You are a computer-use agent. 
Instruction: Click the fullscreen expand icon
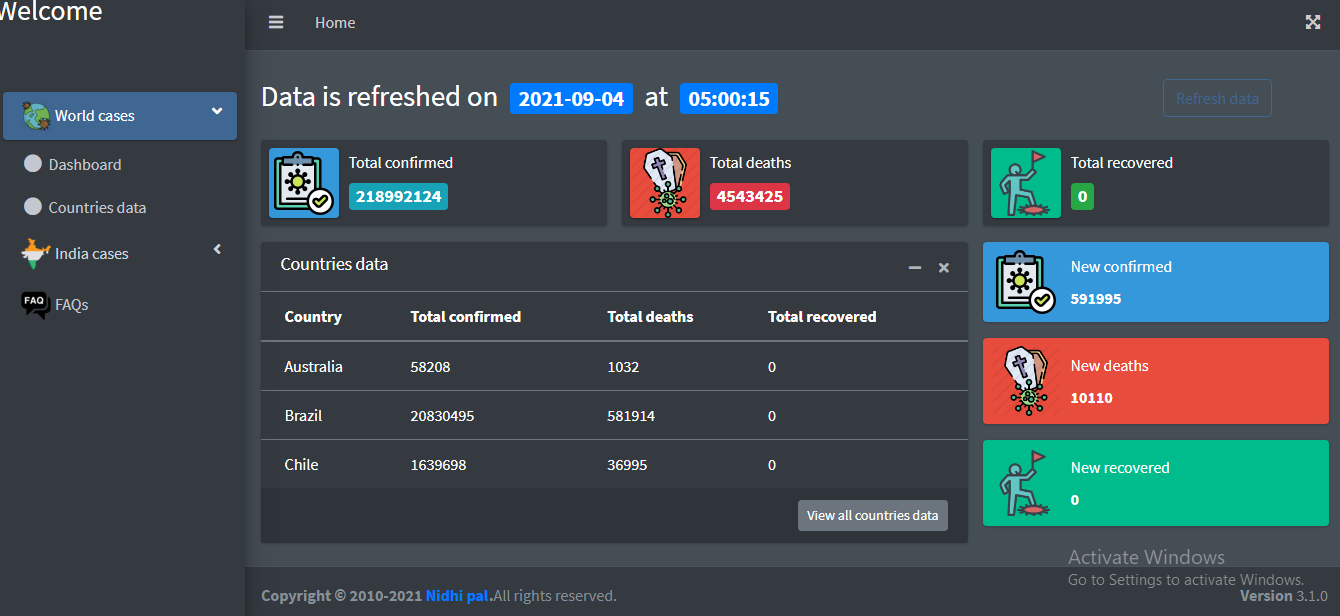(1313, 23)
